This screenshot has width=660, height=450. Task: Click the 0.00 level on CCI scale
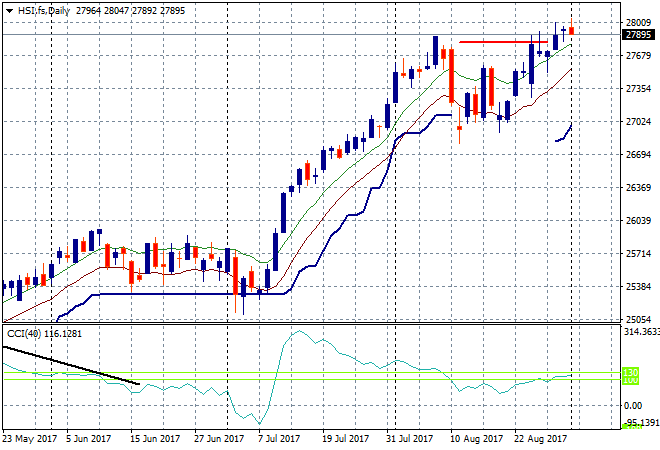click(634, 405)
